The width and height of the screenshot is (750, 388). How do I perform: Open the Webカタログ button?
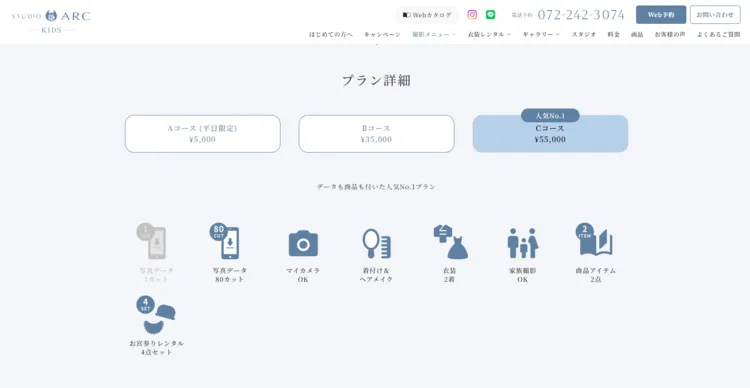(x=427, y=15)
